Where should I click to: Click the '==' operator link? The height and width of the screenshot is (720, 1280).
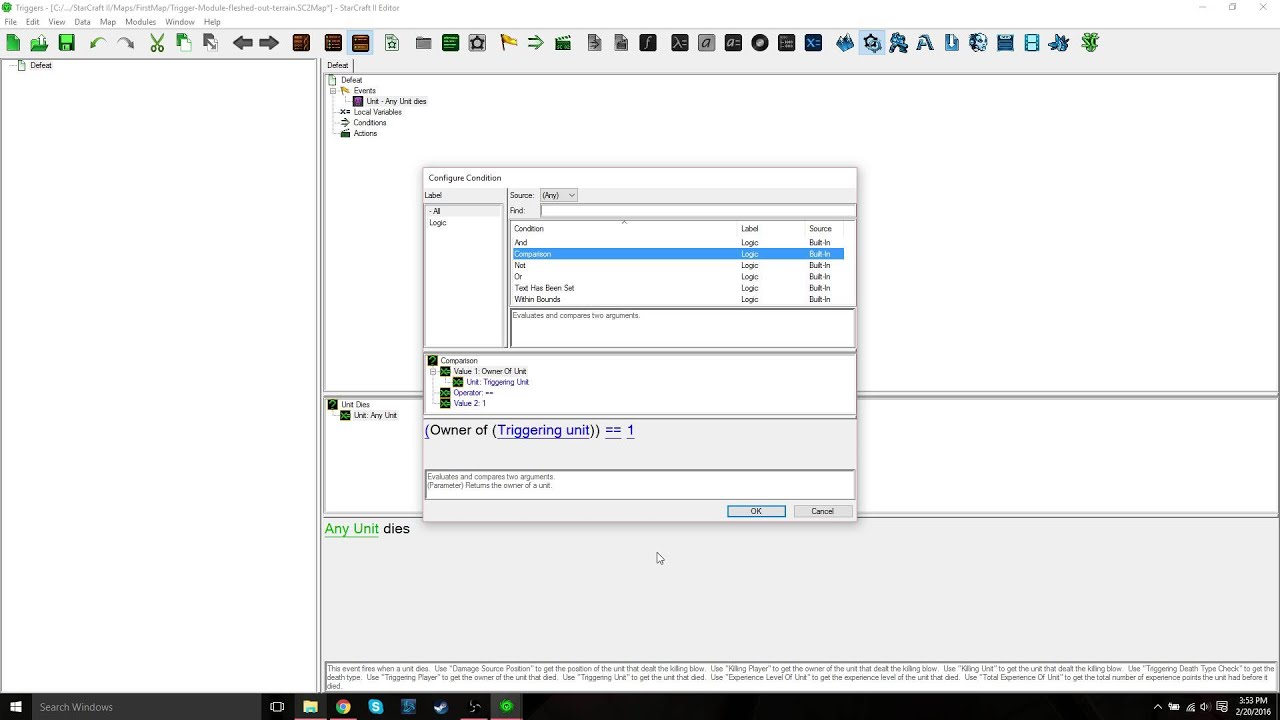coord(613,430)
